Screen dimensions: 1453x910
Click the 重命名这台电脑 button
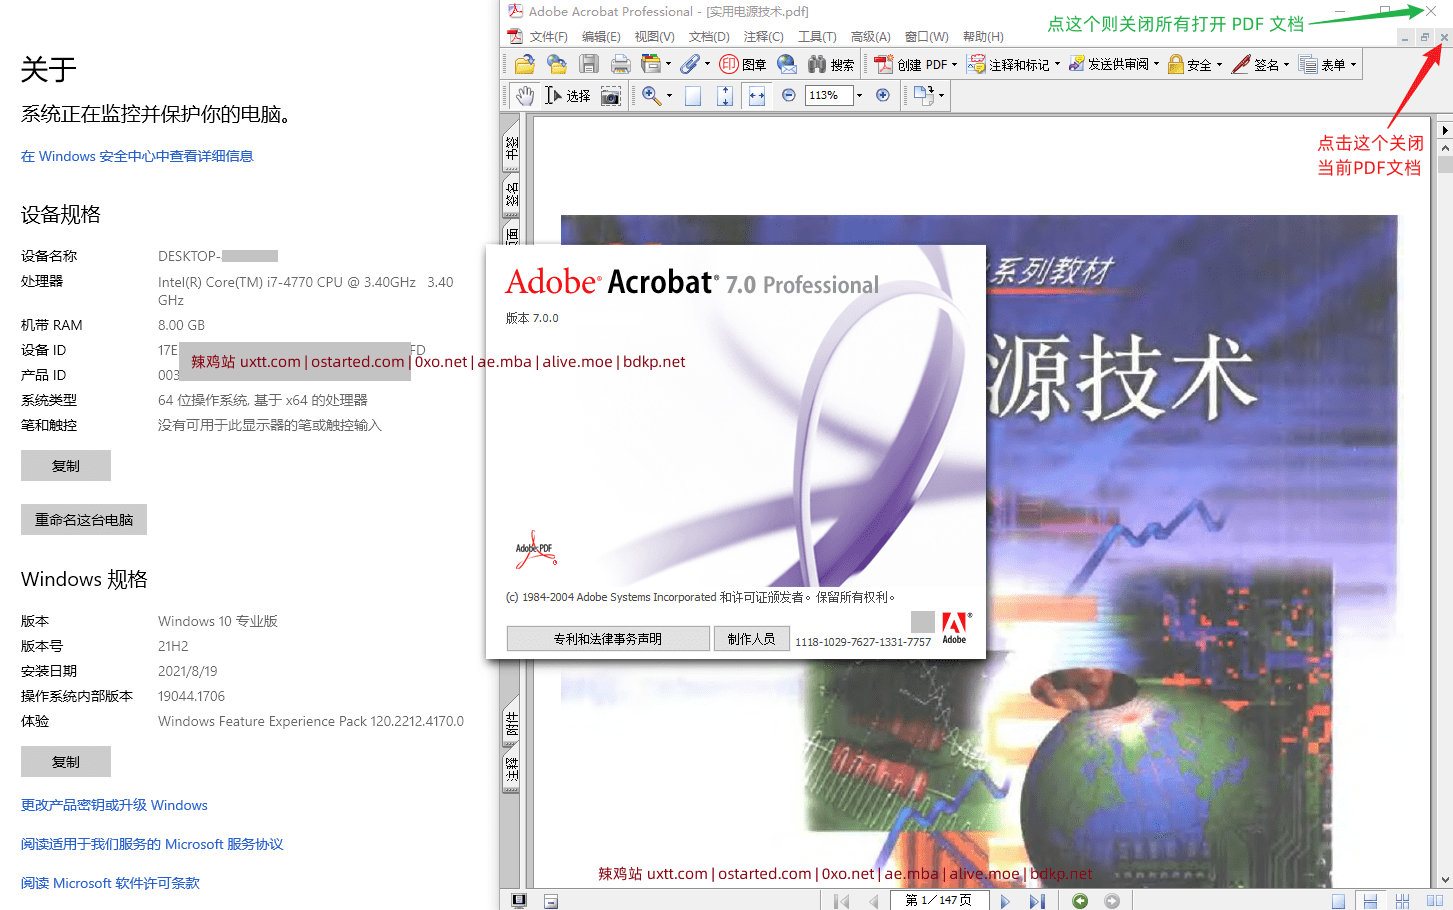click(84, 520)
